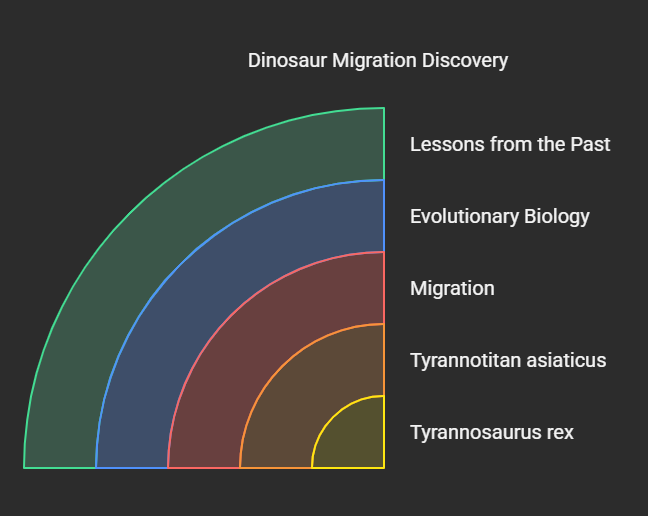Click the word Discovery in the title
The image size is (648, 516).
click(464, 61)
